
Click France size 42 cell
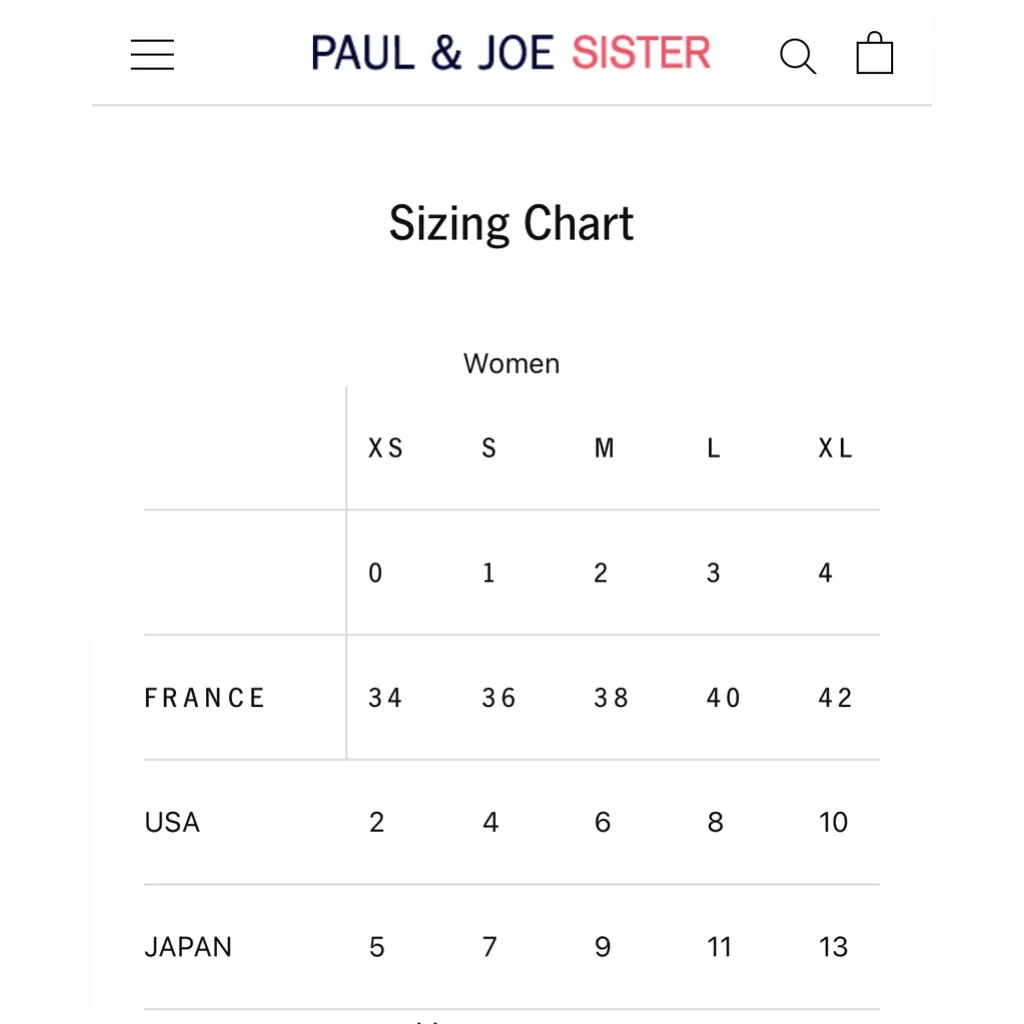[x=835, y=698]
